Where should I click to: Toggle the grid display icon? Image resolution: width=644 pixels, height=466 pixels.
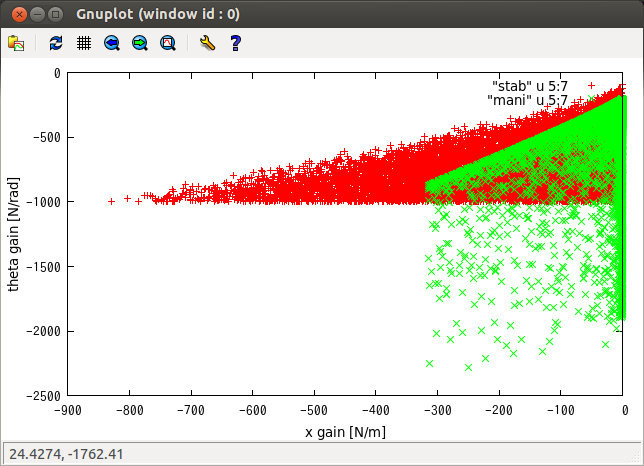click(x=84, y=43)
